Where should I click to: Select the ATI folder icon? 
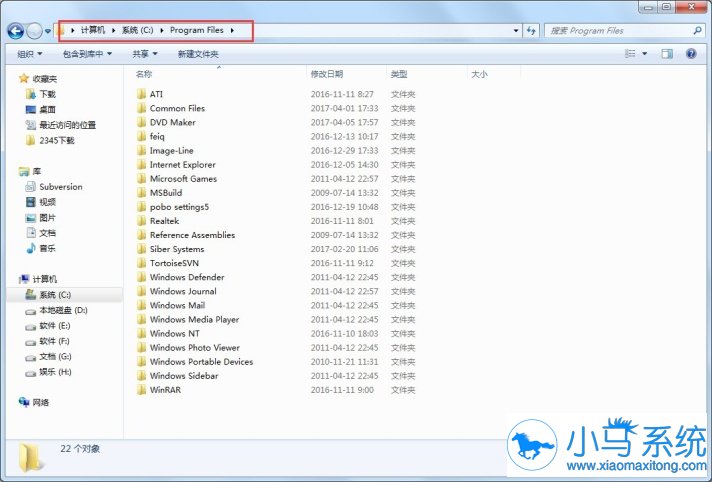pos(142,94)
